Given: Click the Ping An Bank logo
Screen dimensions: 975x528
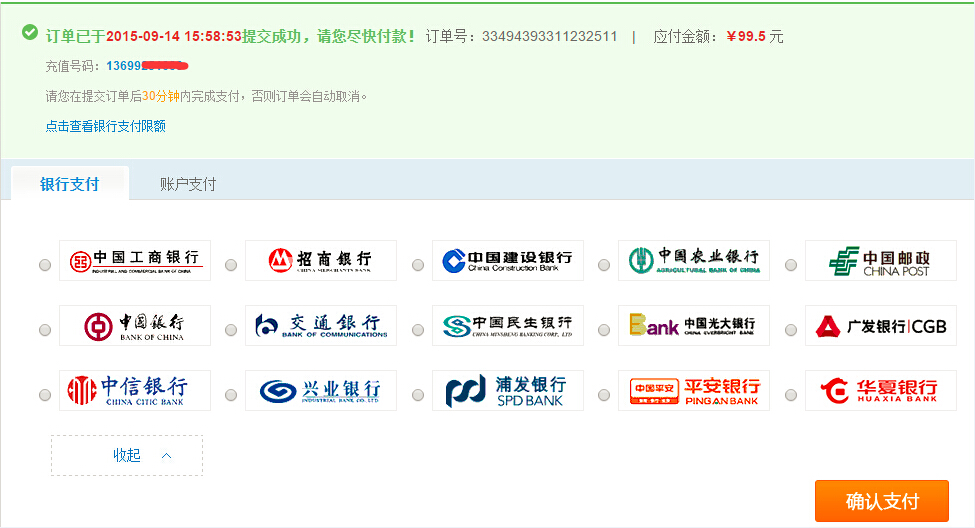Looking at the screenshot, I should point(694,391).
